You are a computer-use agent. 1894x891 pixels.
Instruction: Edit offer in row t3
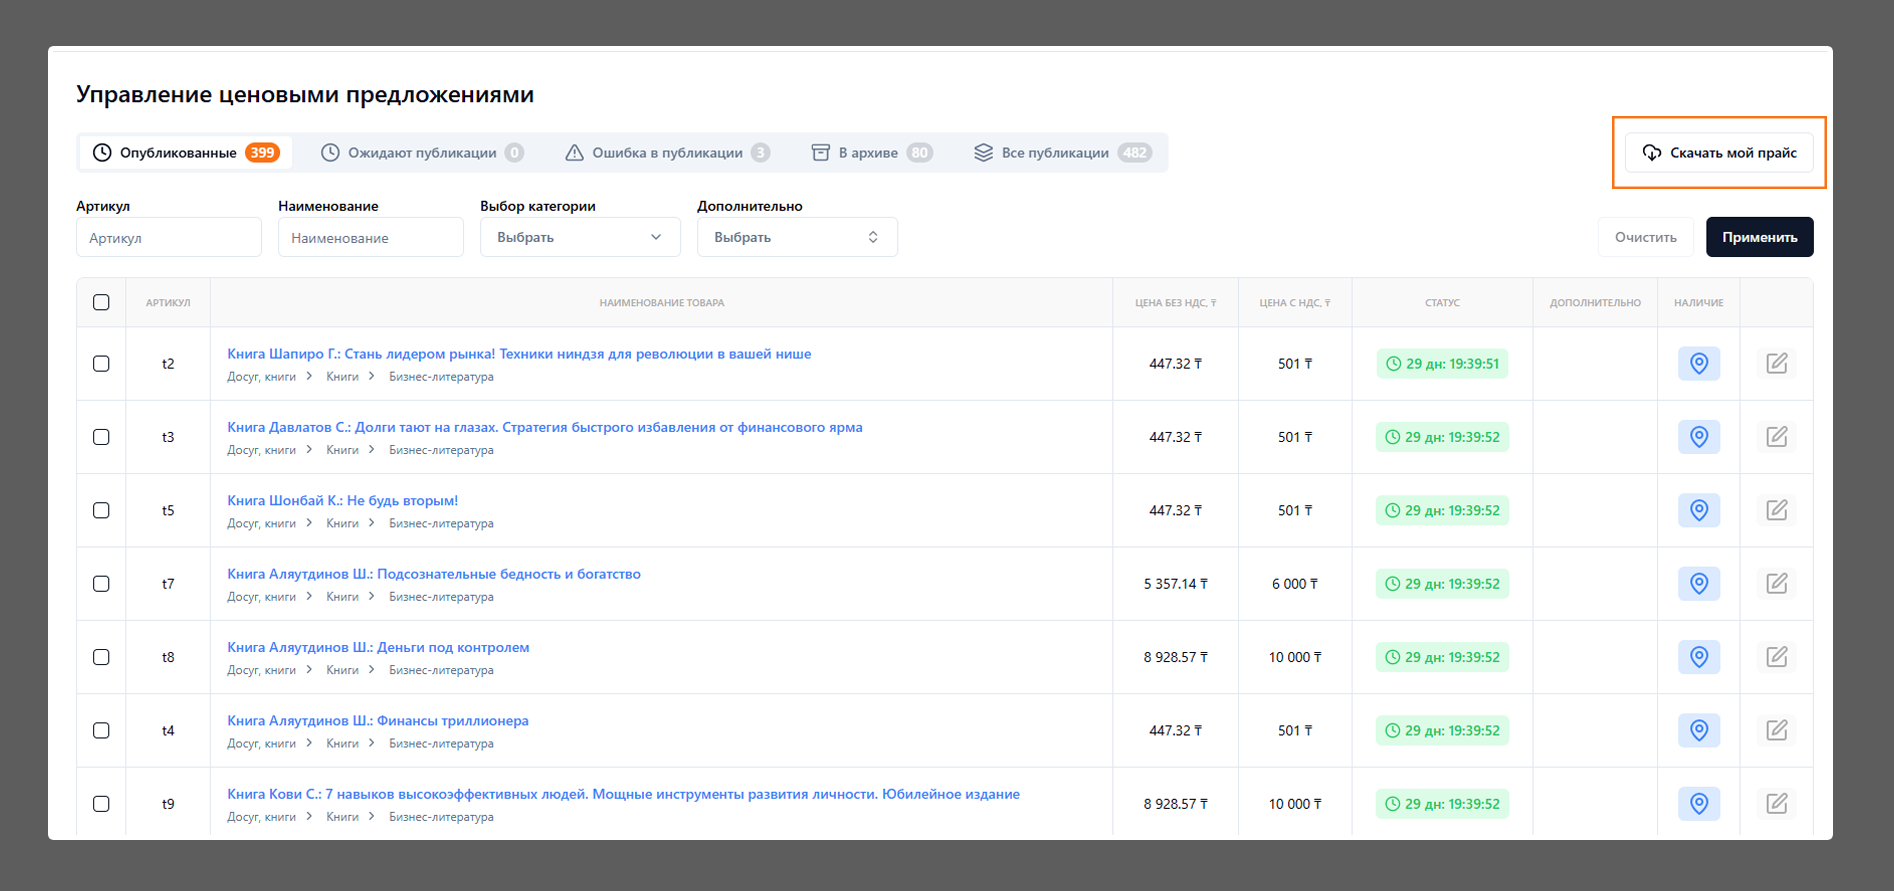click(1776, 437)
